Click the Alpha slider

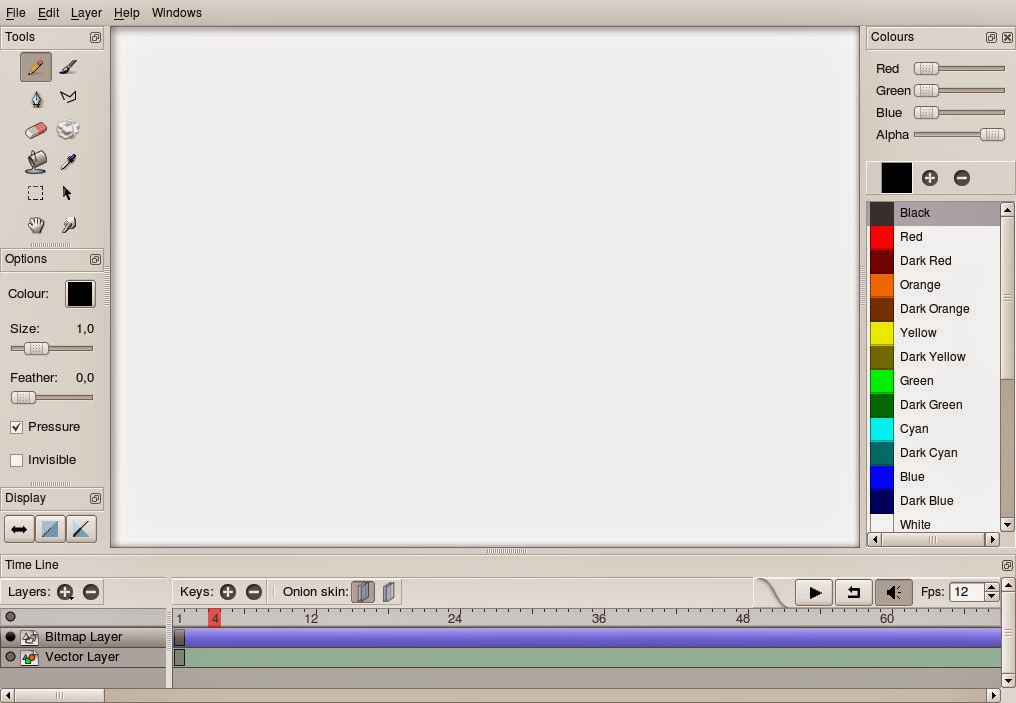coord(959,135)
